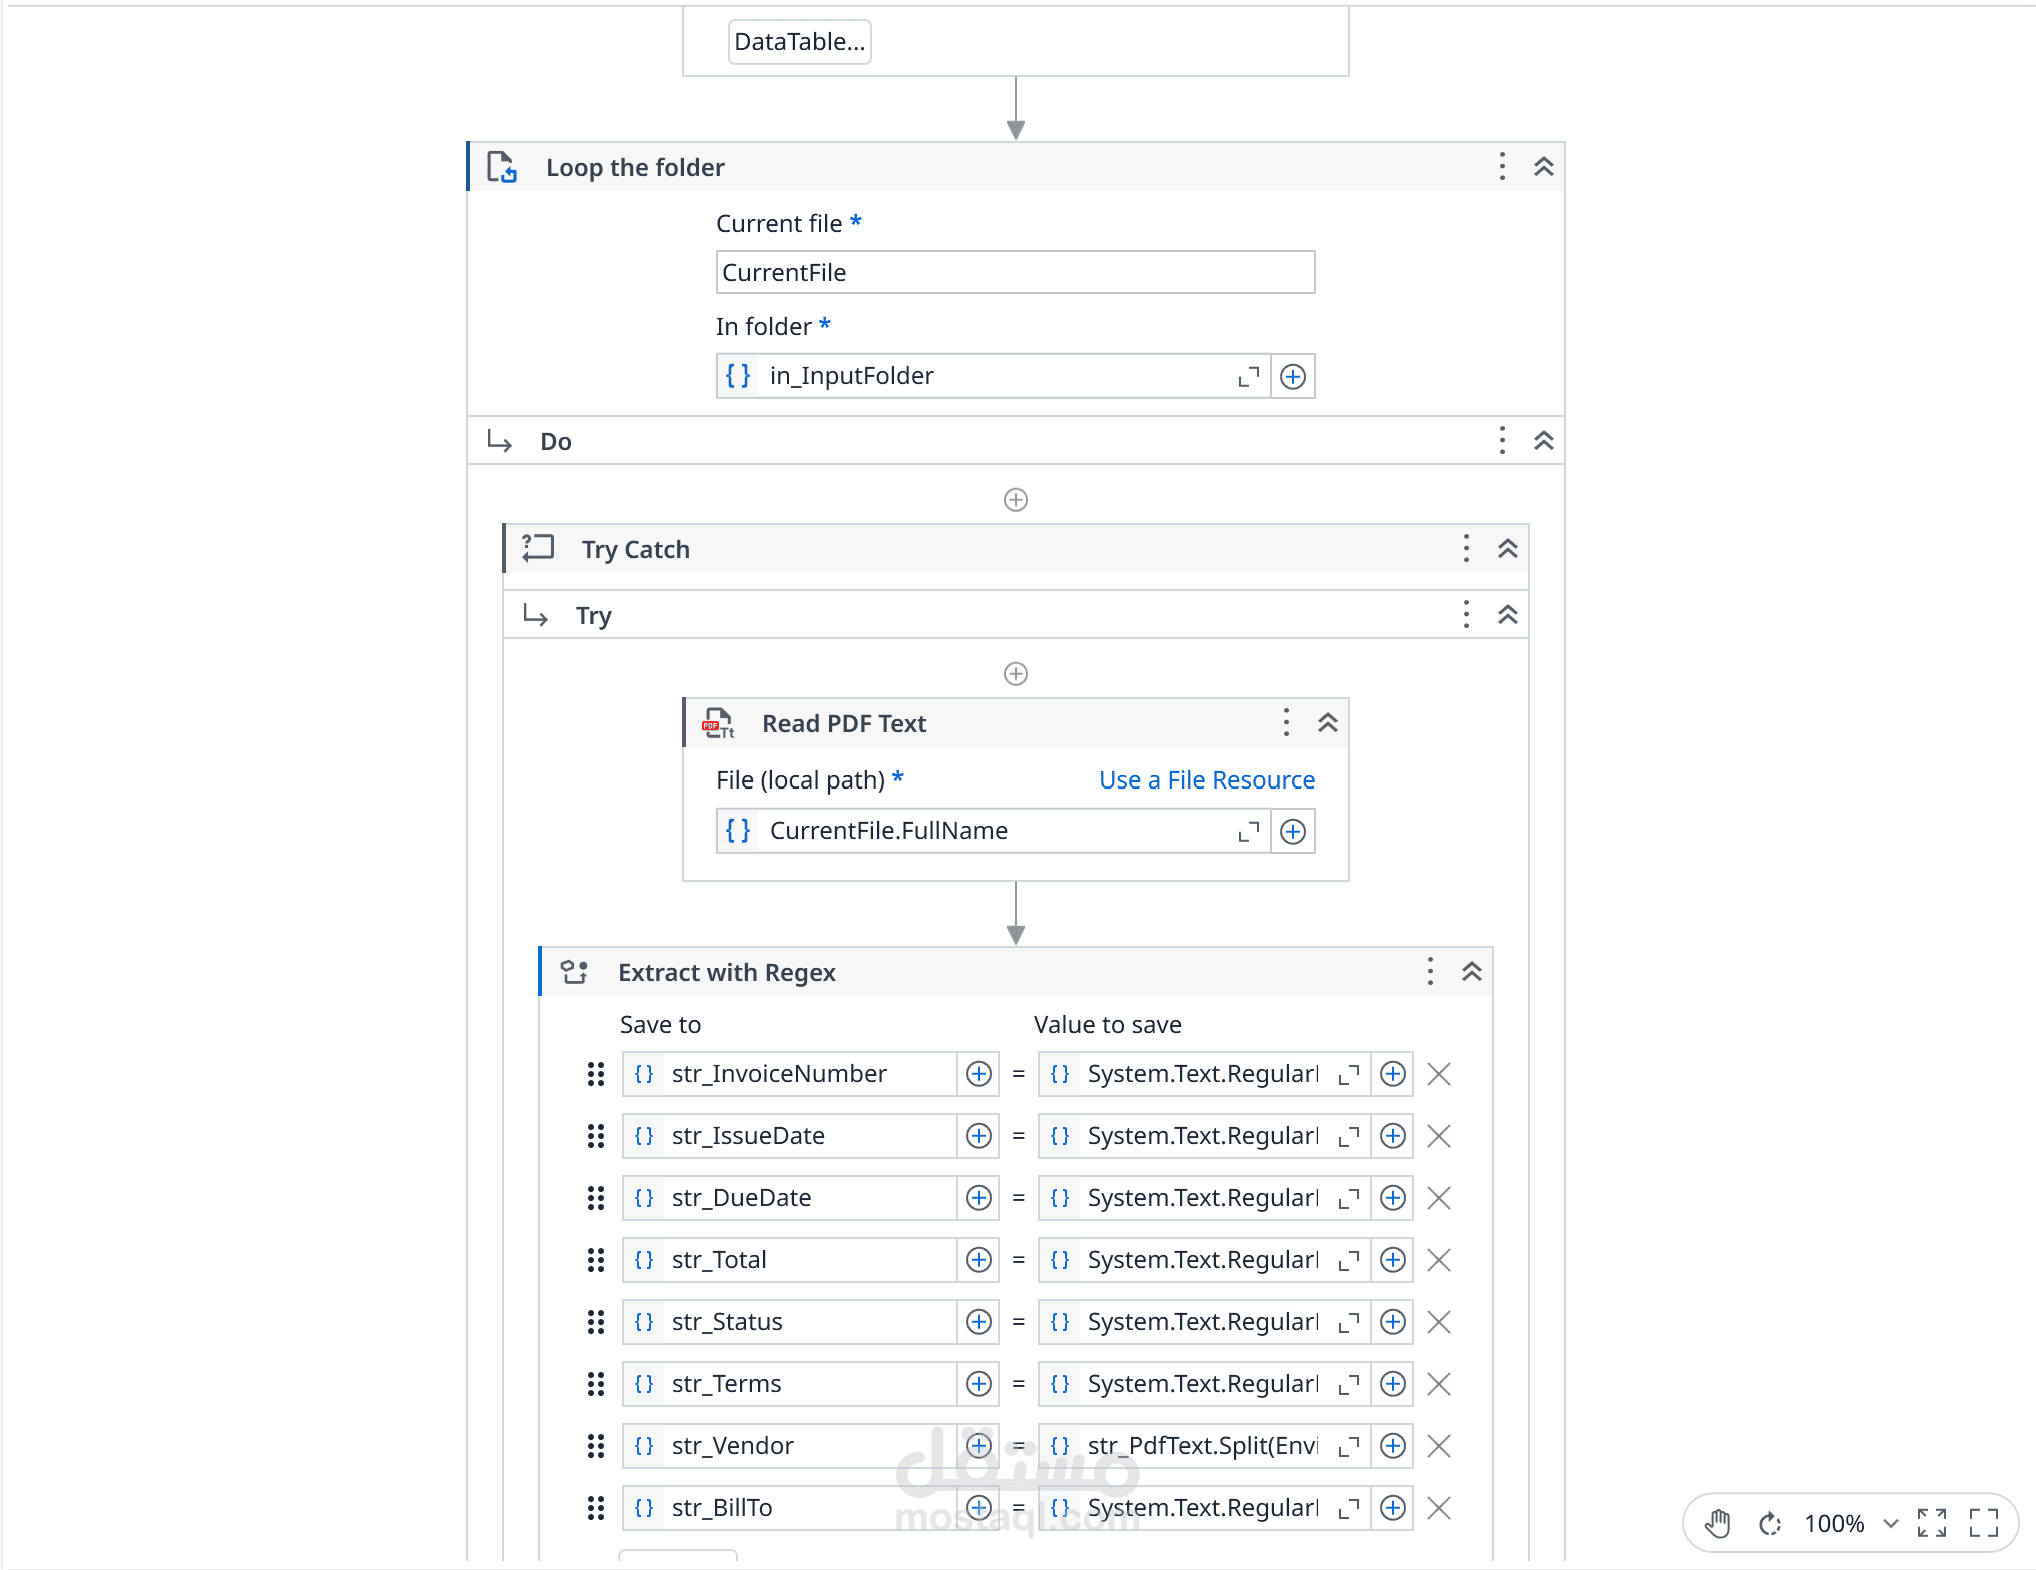Image resolution: width=2036 pixels, height=1570 pixels.
Task: Open options menu for Read PDF Text
Action: (x=1286, y=723)
